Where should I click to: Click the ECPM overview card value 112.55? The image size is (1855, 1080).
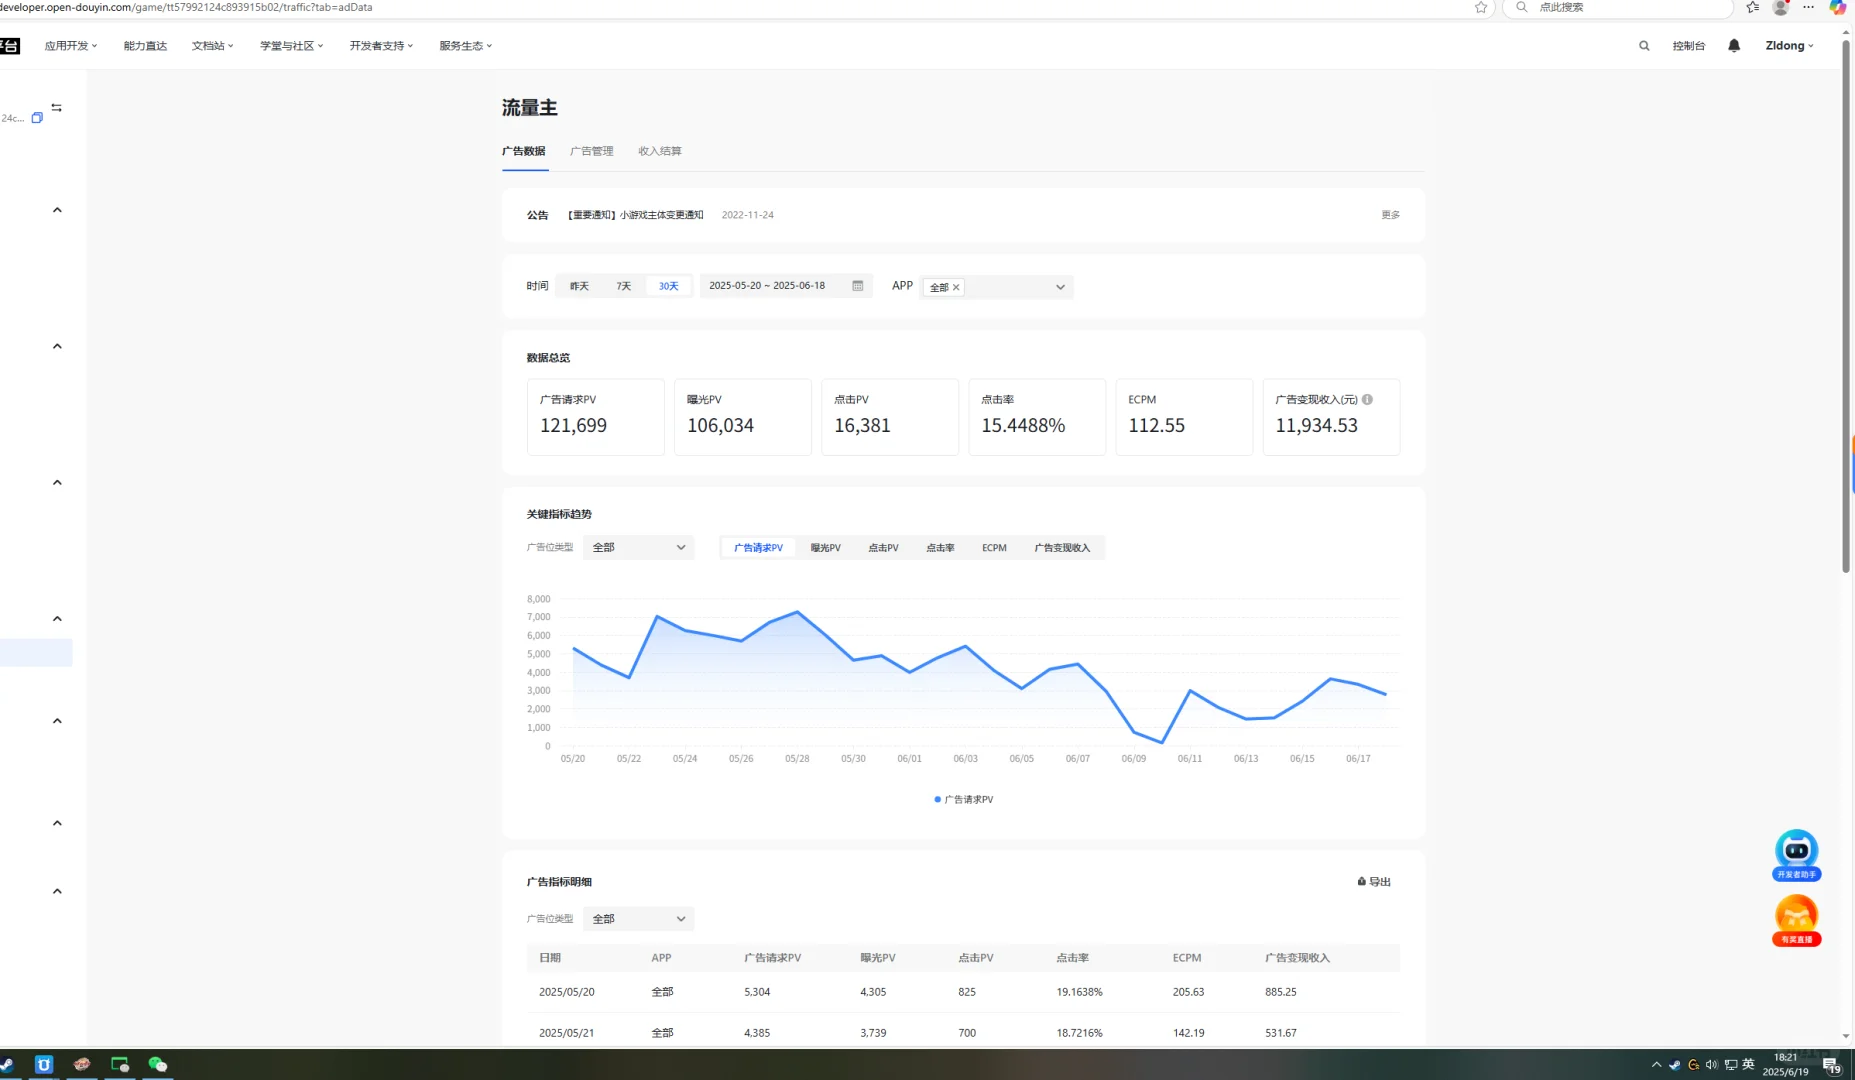click(x=1157, y=426)
